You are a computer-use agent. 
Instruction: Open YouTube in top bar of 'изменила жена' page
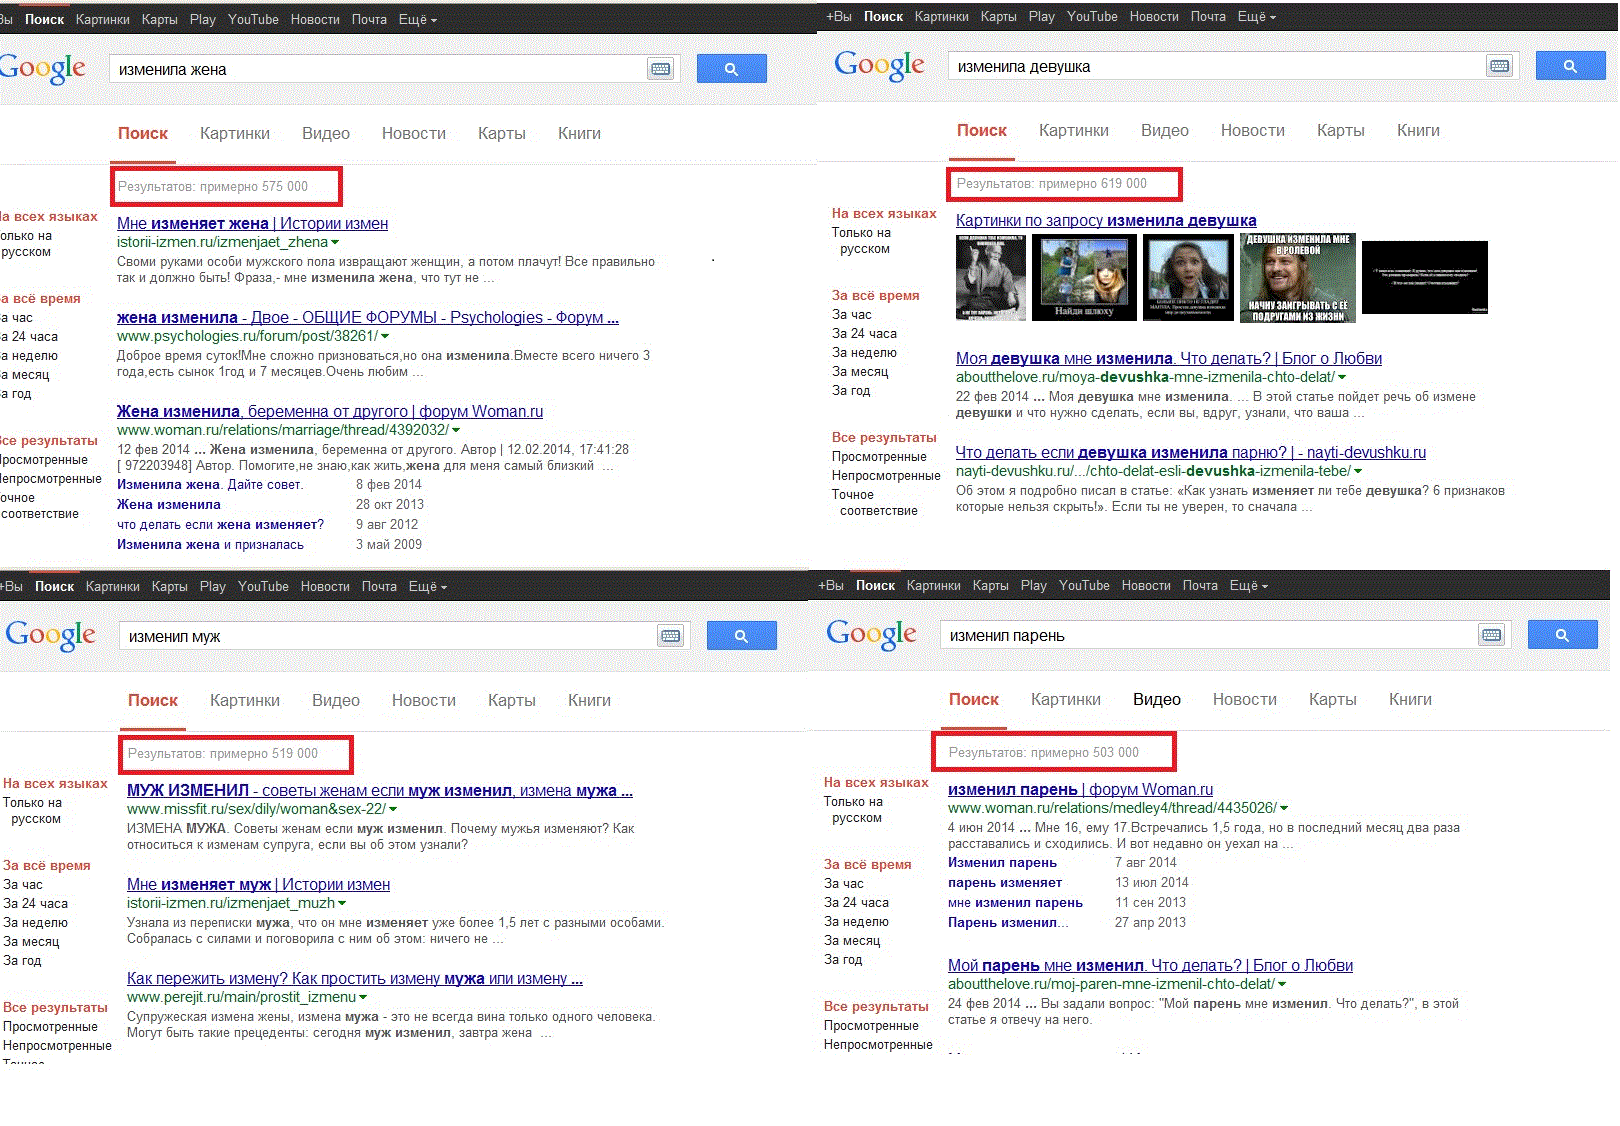[253, 19]
